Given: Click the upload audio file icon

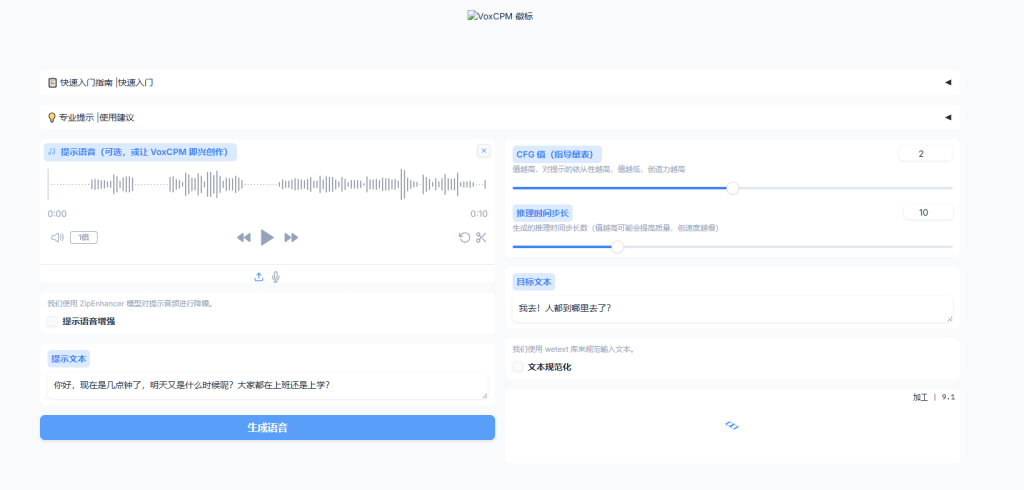Looking at the screenshot, I should click(x=259, y=277).
